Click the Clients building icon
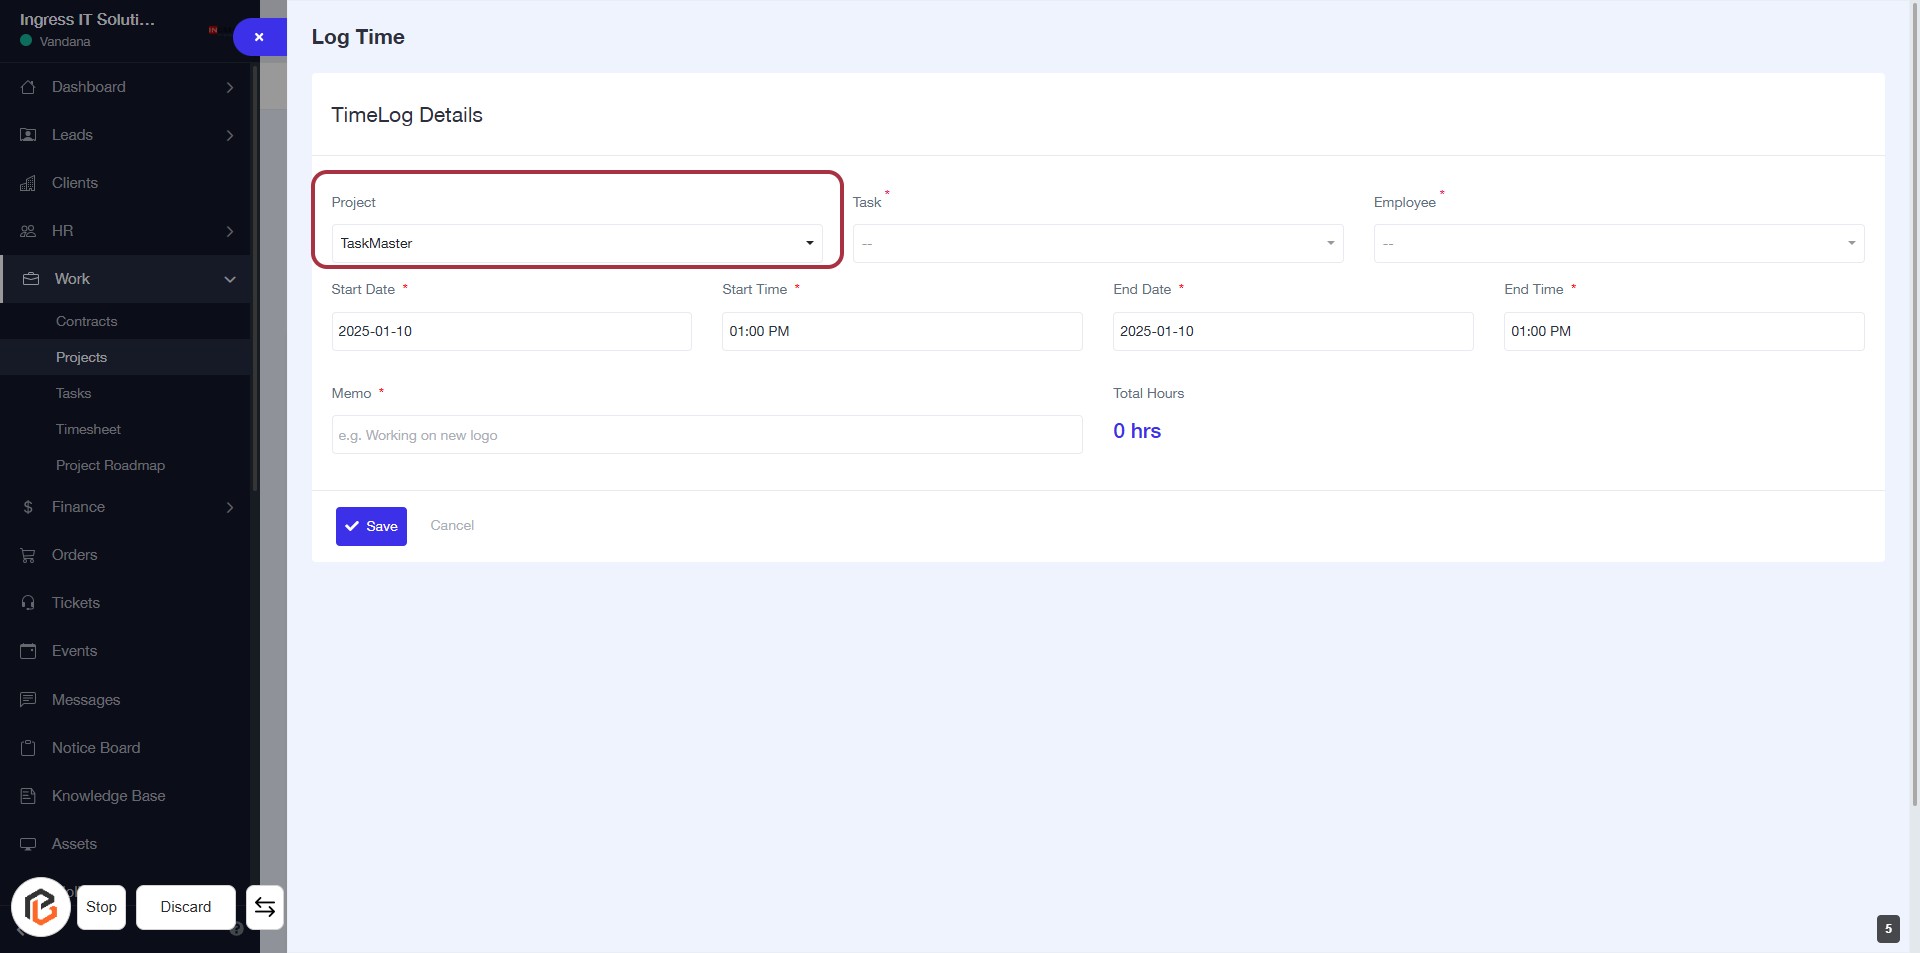The image size is (1920, 953). click(x=28, y=183)
